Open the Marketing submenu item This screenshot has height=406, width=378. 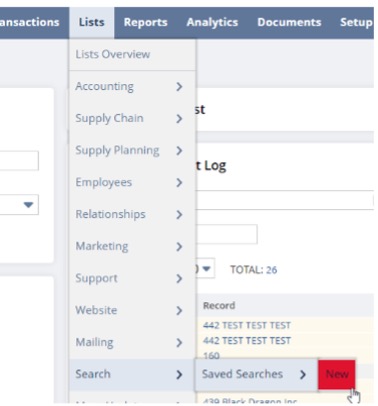(132, 246)
